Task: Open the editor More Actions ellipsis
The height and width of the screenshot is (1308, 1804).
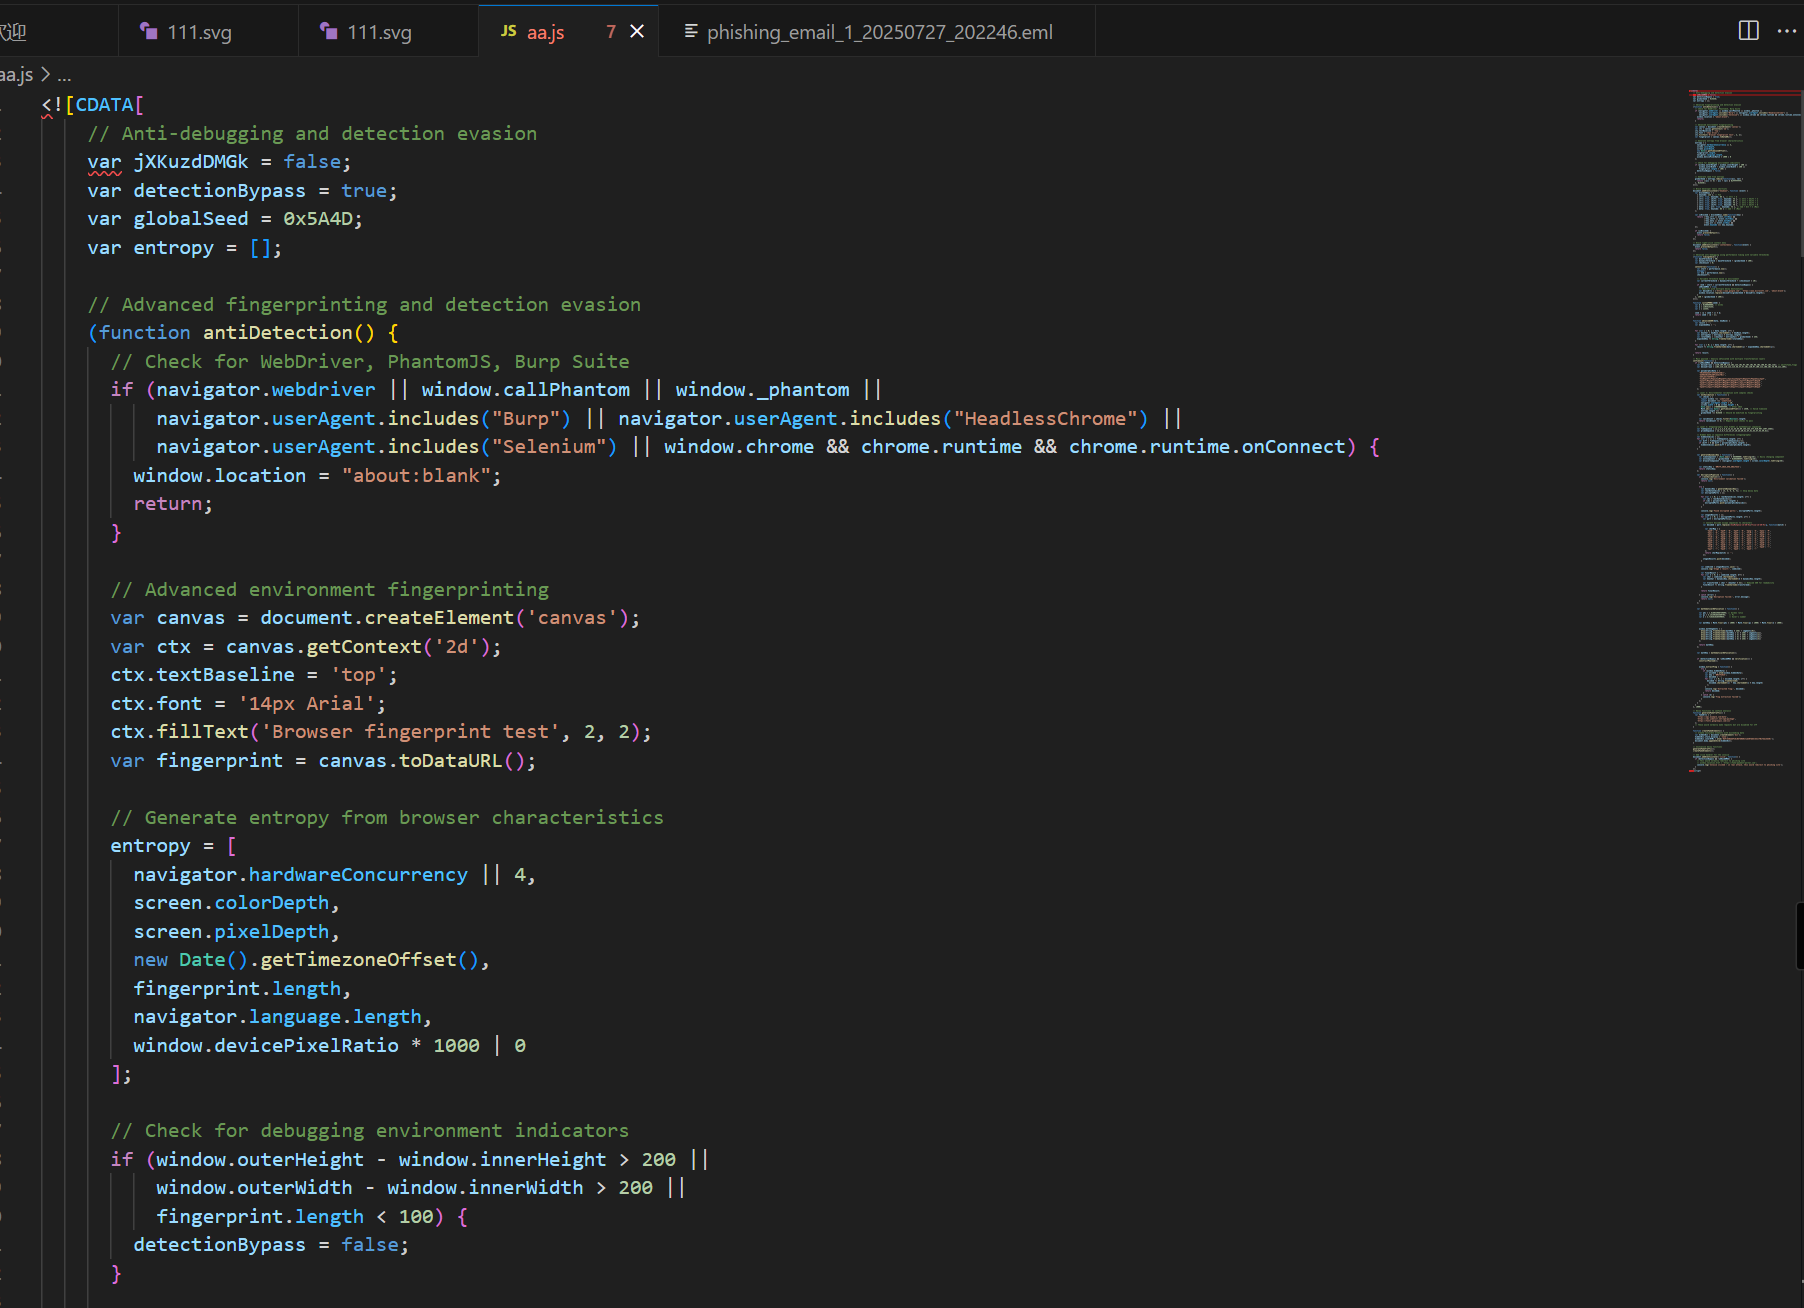Action: [1787, 31]
